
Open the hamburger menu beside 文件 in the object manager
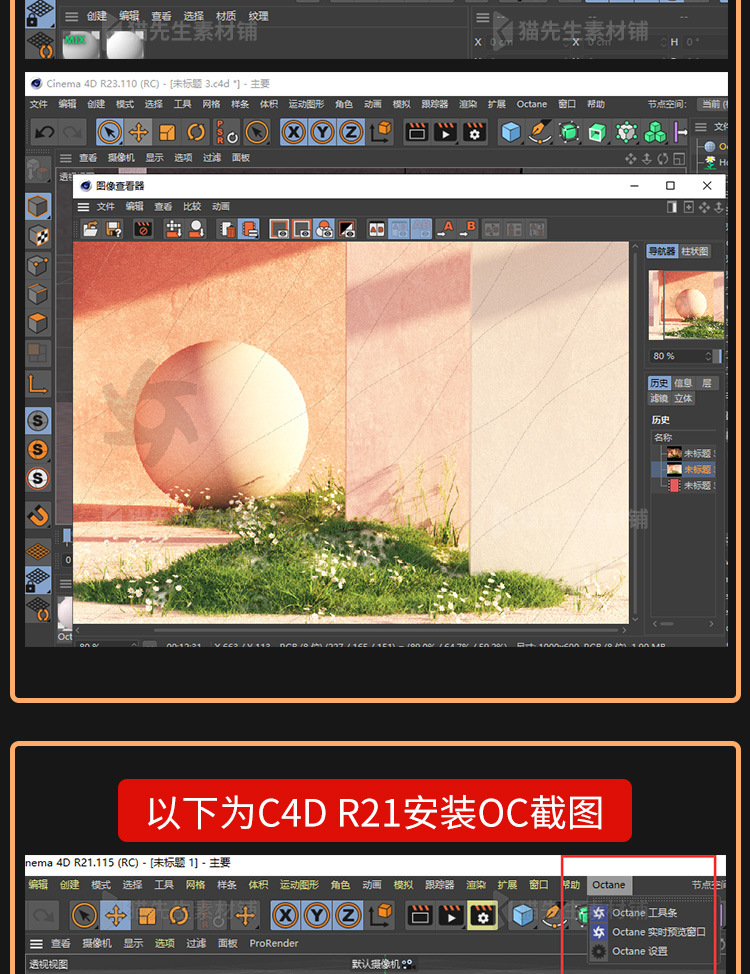click(700, 127)
